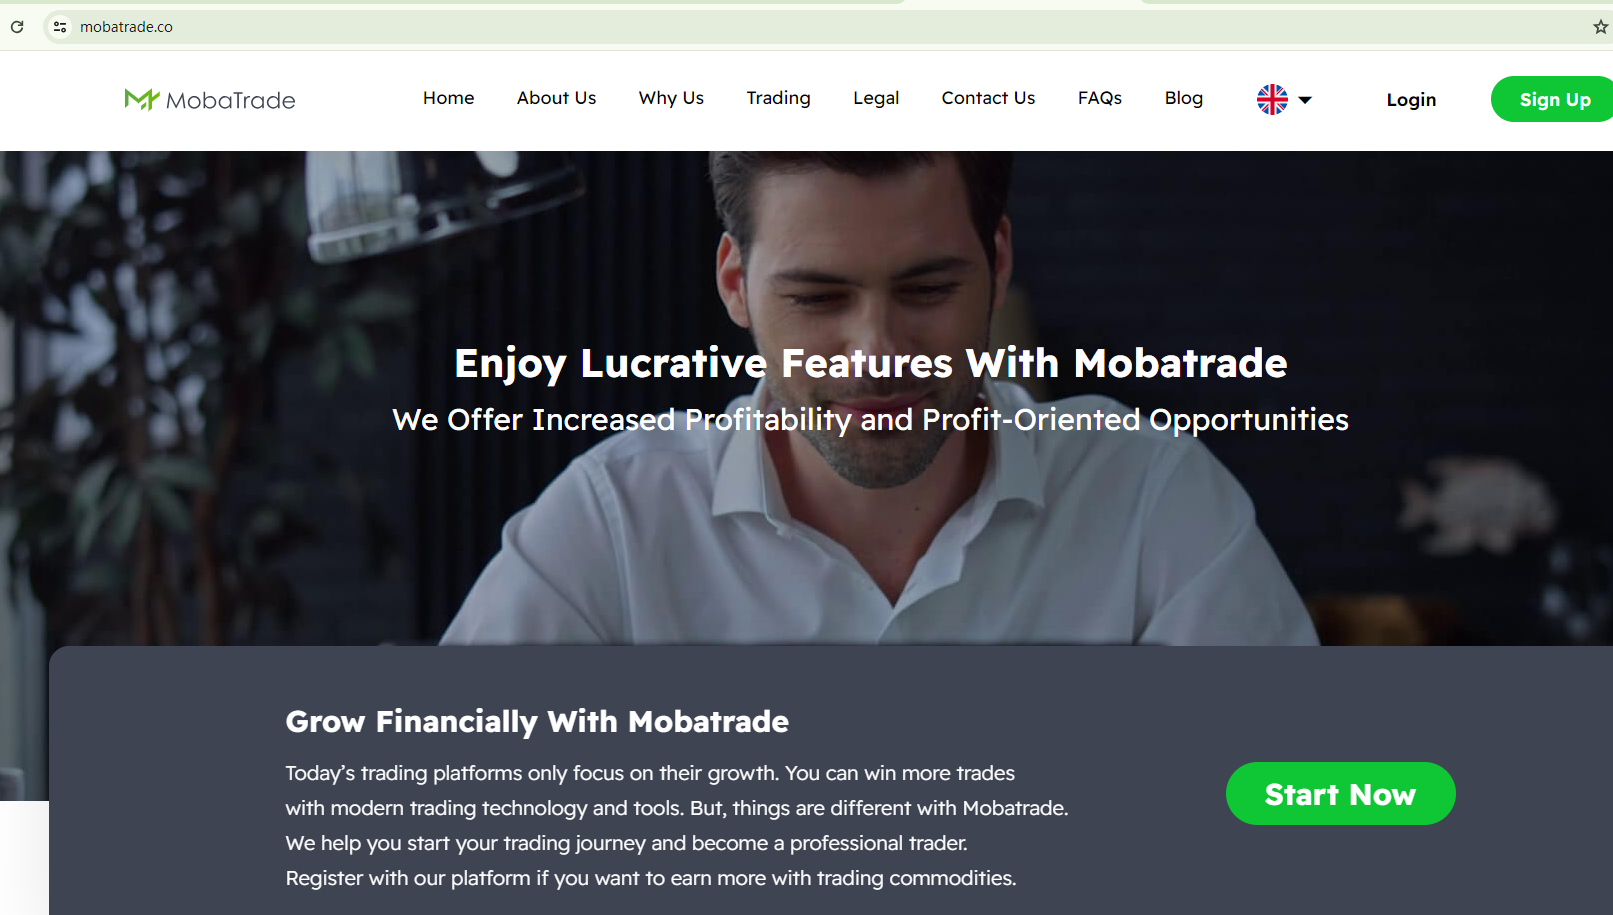Visit the Blog link

click(x=1183, y=98)
